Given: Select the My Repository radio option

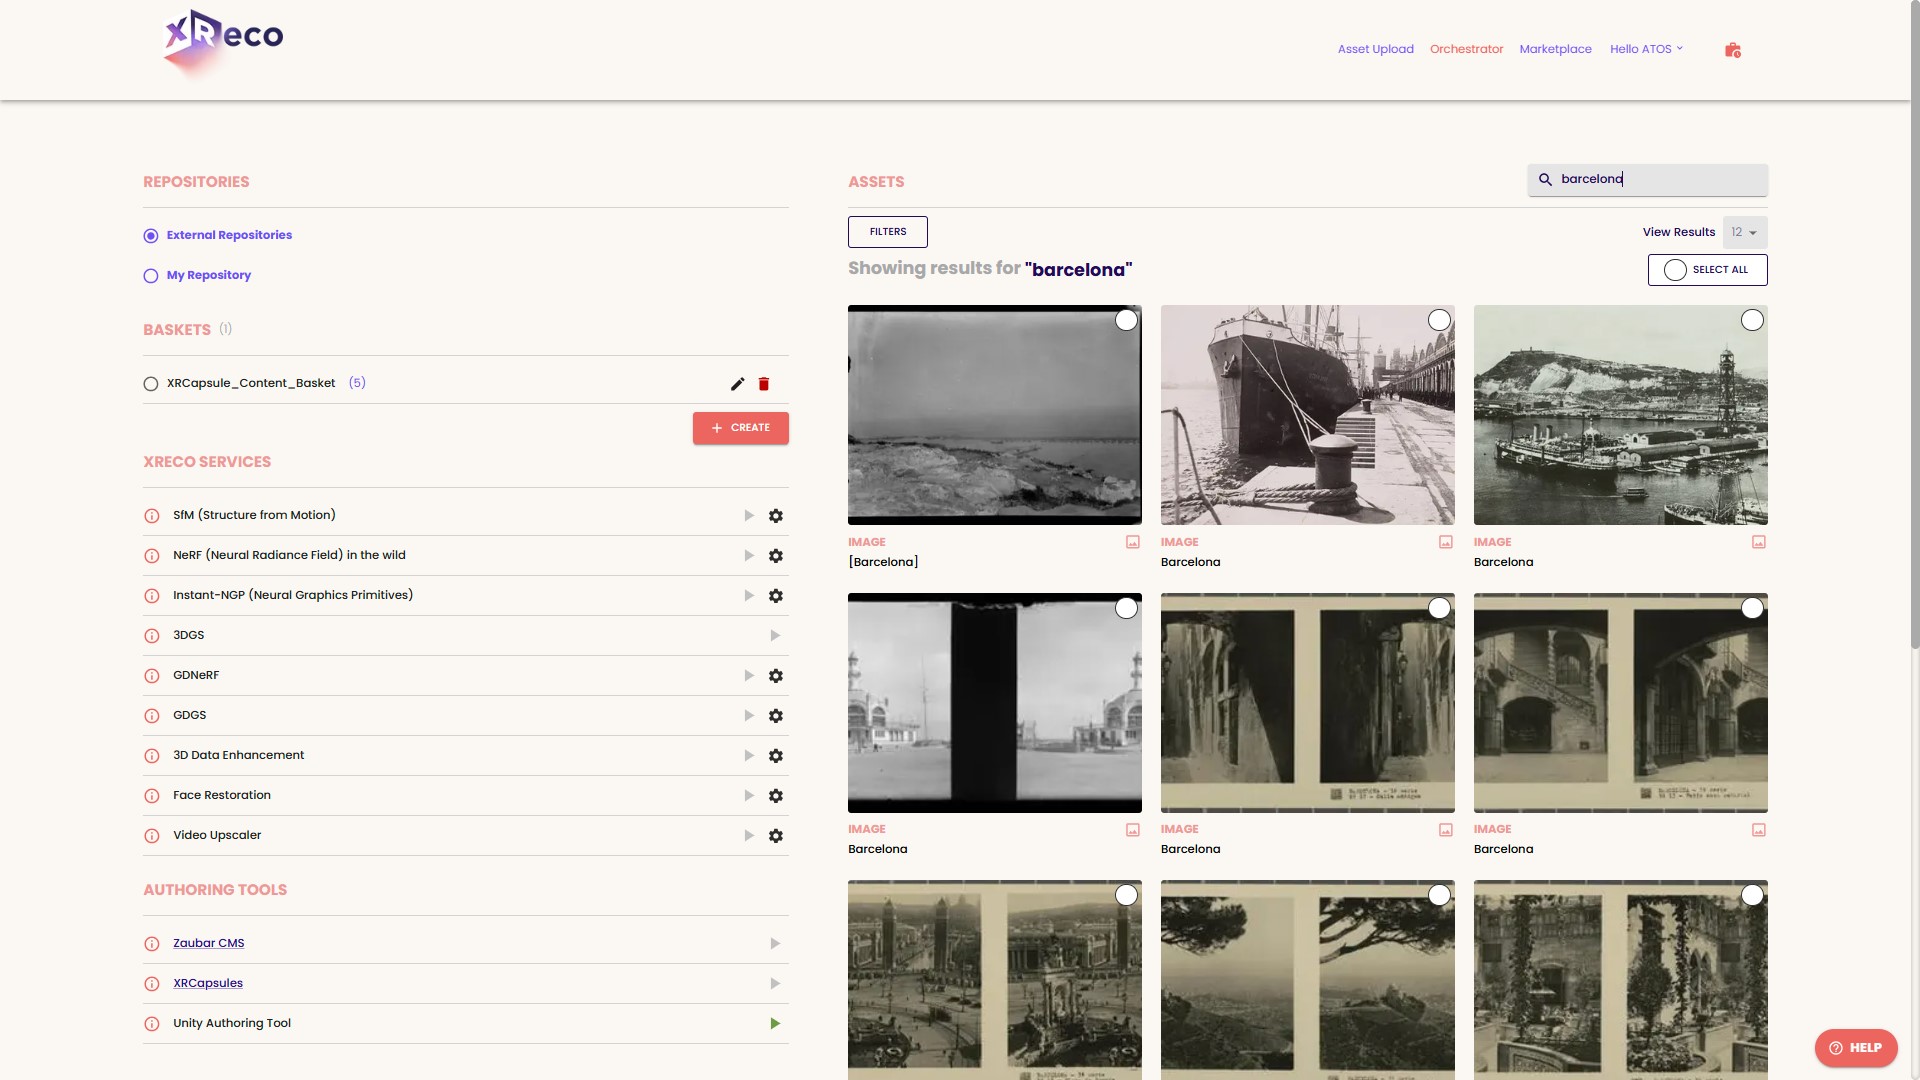Looking at the screenshot, I should [151, 276].
